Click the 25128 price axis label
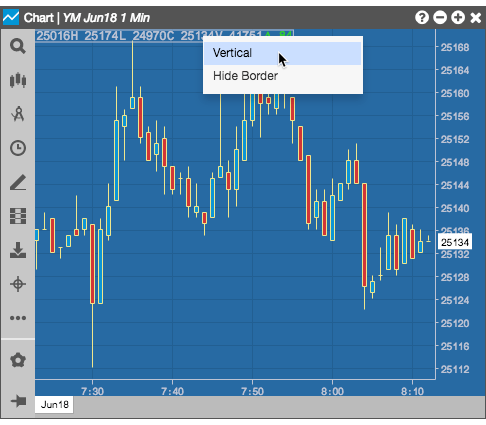486x425 pixels. pyautogui.click(x=455, y=277)
